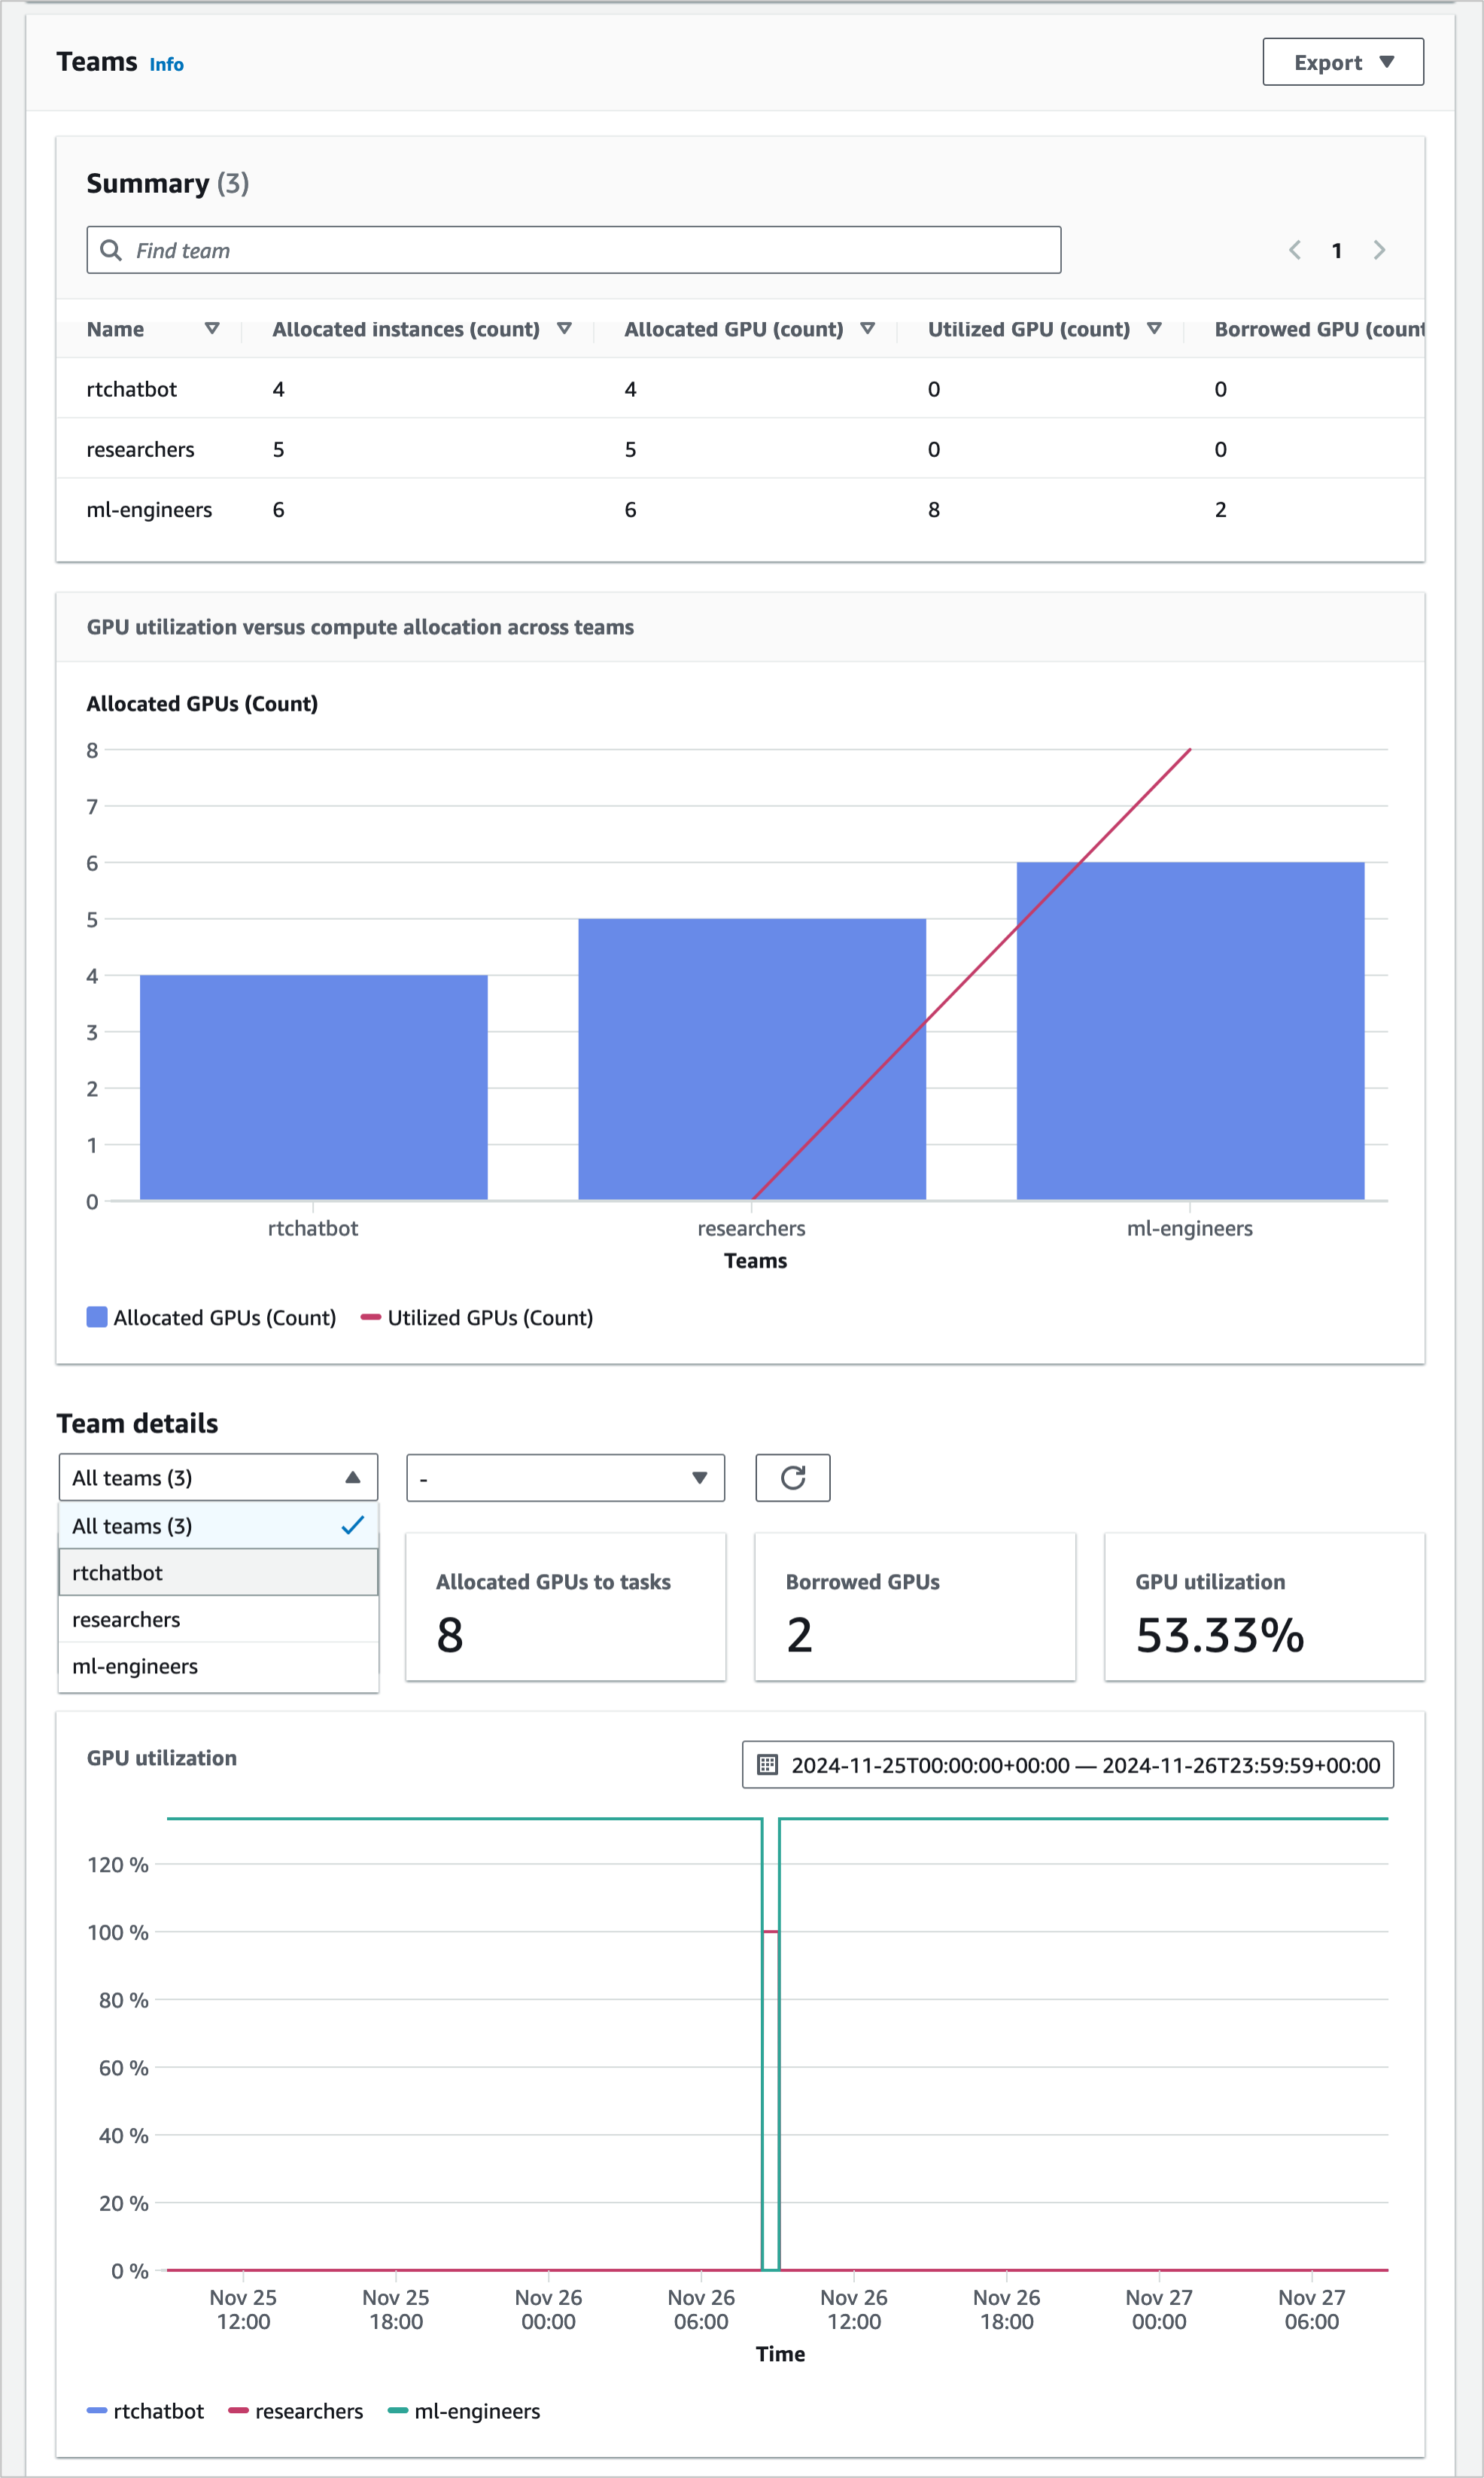Click the checkmark beside All teams (3)
This screenshot has width=1484, height=2478.
(352, 1525)
